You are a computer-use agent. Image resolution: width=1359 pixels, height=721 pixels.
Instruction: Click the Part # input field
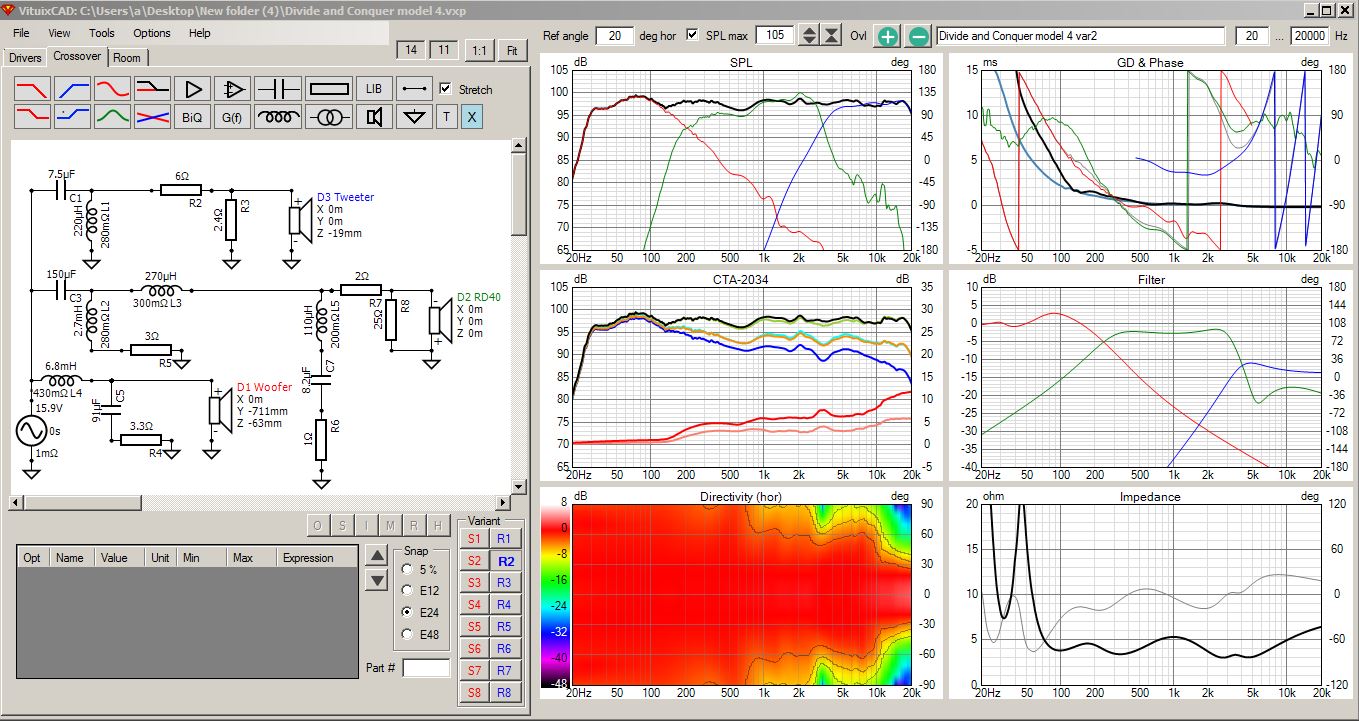click(x=427, y=667)
